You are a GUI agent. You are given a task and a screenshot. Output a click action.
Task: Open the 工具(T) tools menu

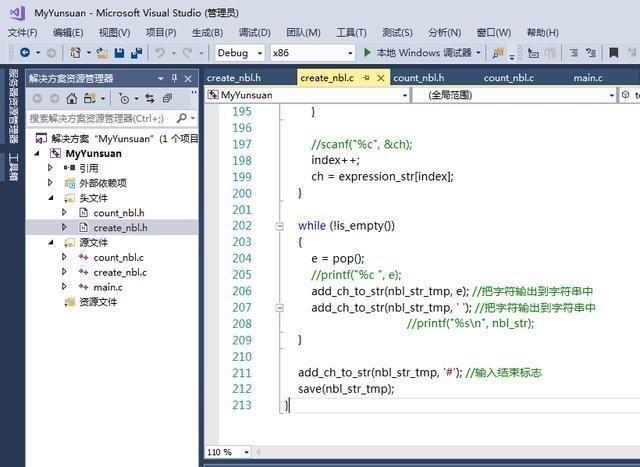tap(351, 32)
